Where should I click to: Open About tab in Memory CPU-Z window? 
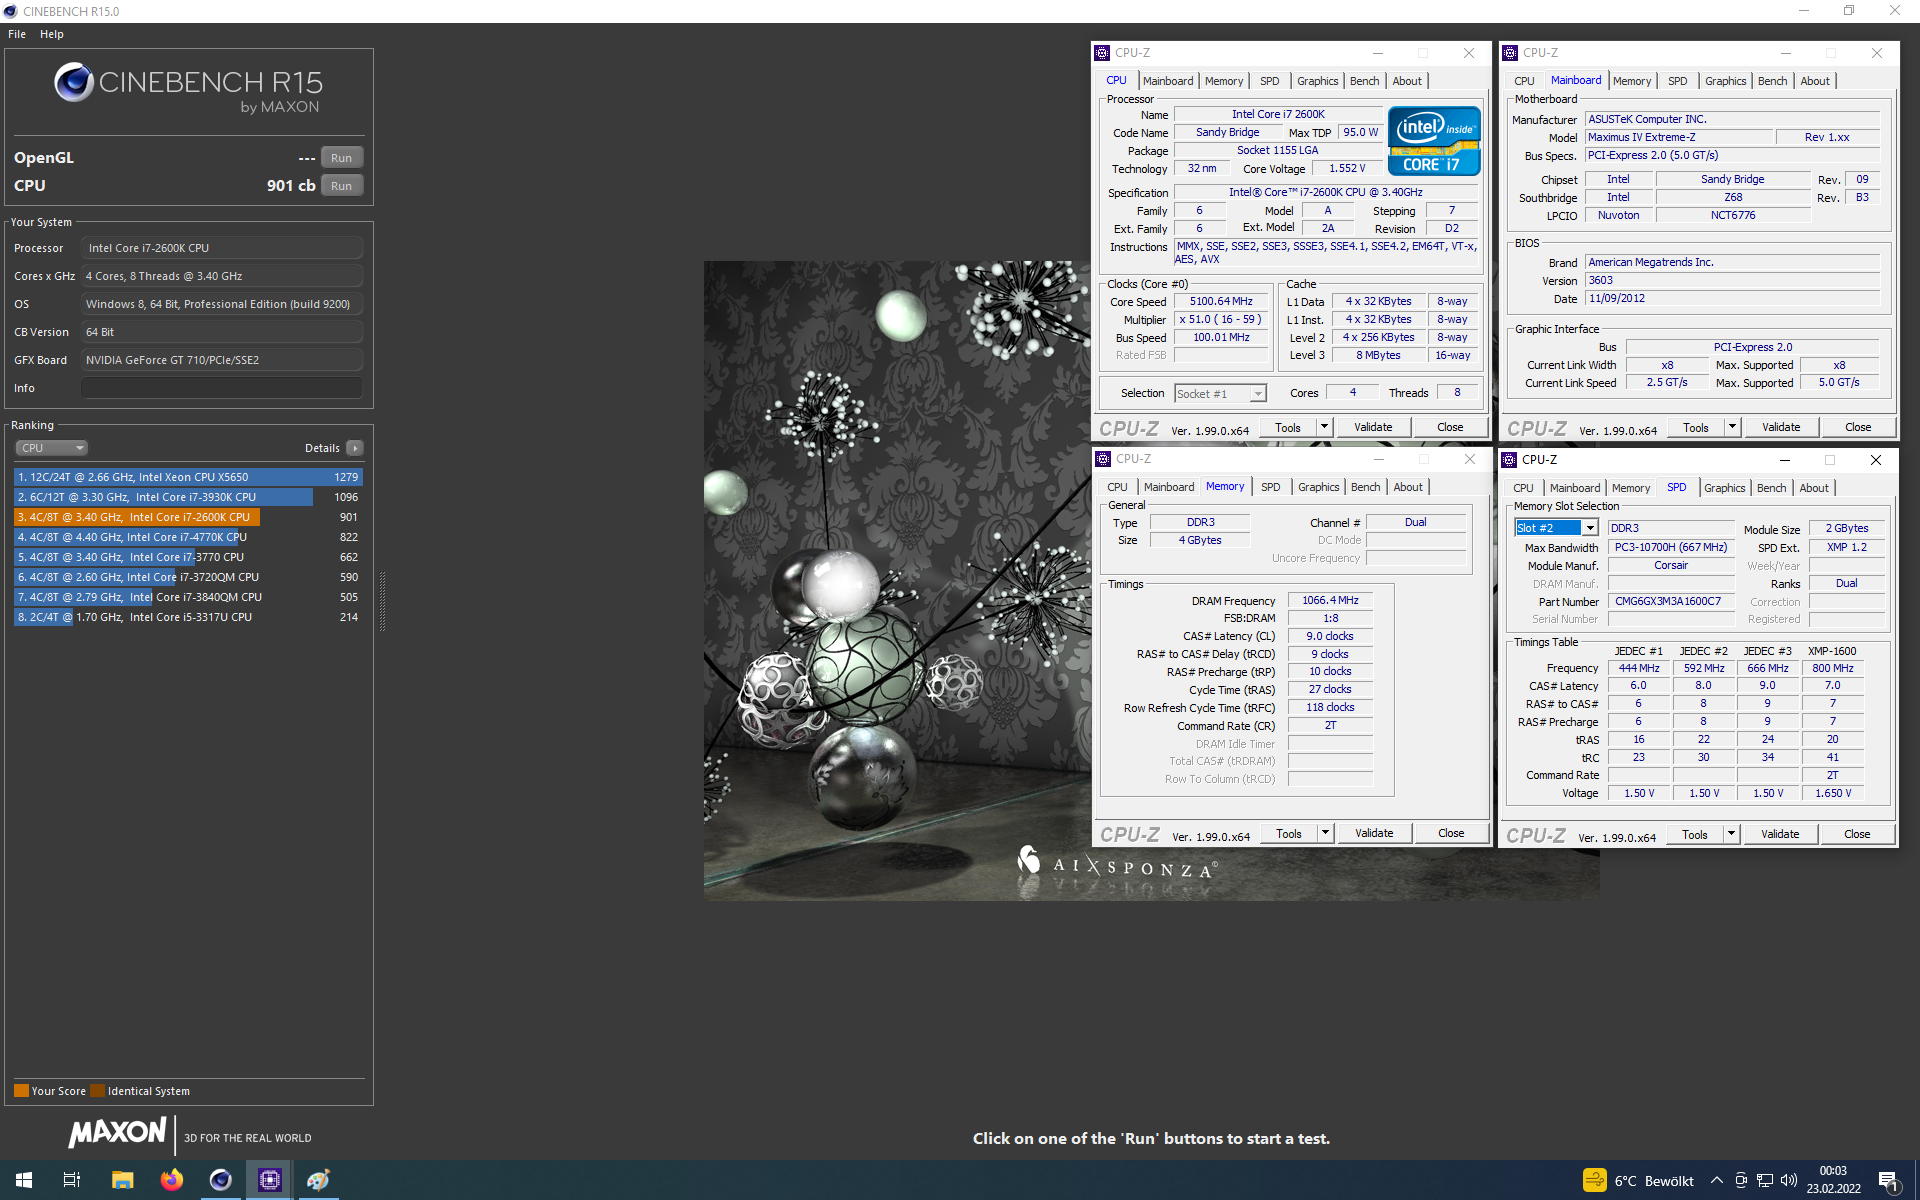(1408, 487)
